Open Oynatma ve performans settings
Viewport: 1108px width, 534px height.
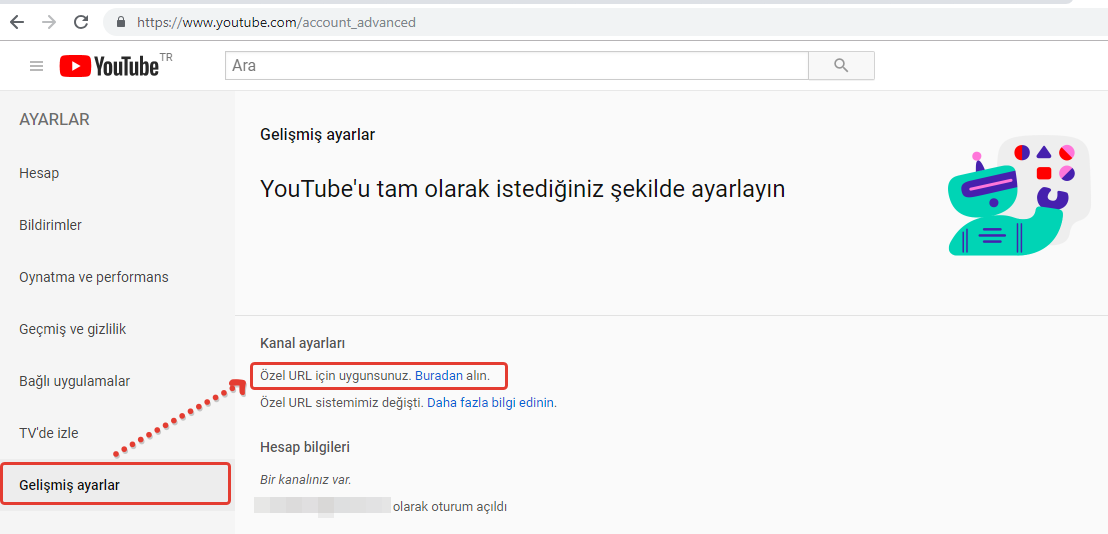point(94,277)
